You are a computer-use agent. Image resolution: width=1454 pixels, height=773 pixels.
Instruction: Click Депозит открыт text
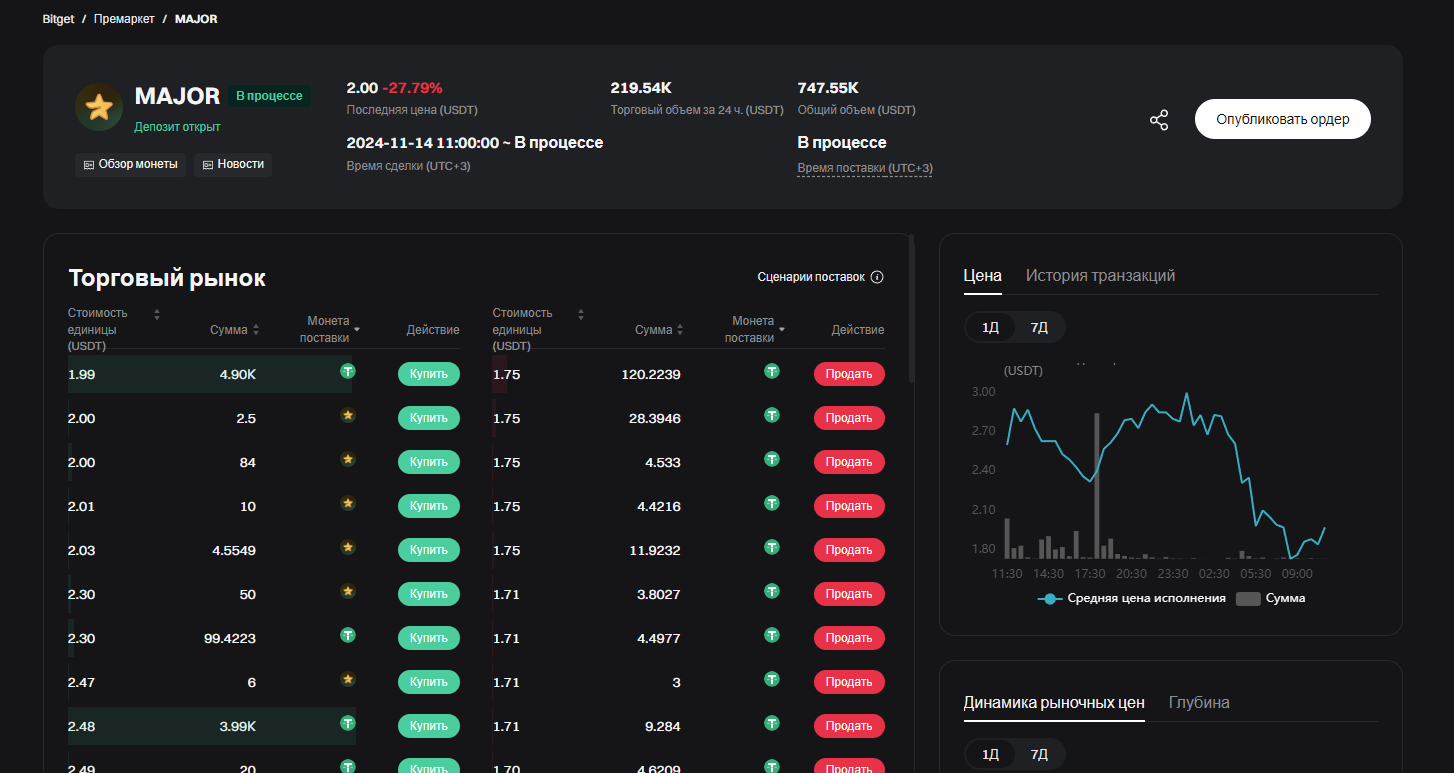[x=177, y=127]
